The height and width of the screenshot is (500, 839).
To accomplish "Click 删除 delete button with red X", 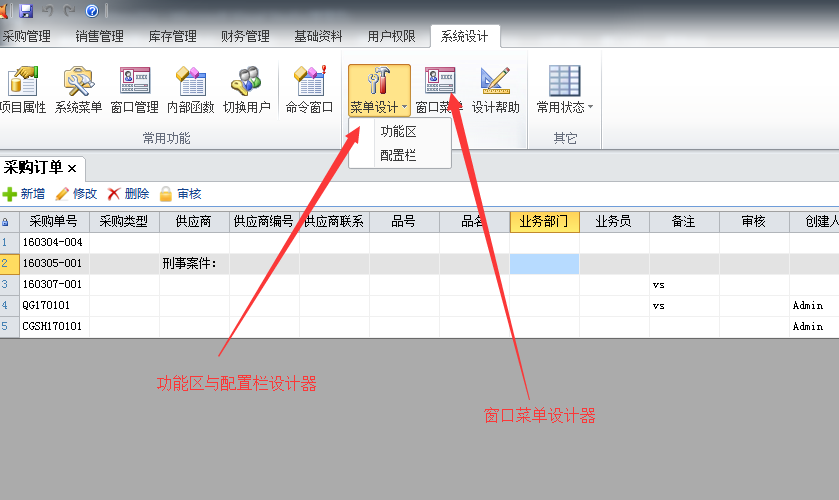I will 128,194.
